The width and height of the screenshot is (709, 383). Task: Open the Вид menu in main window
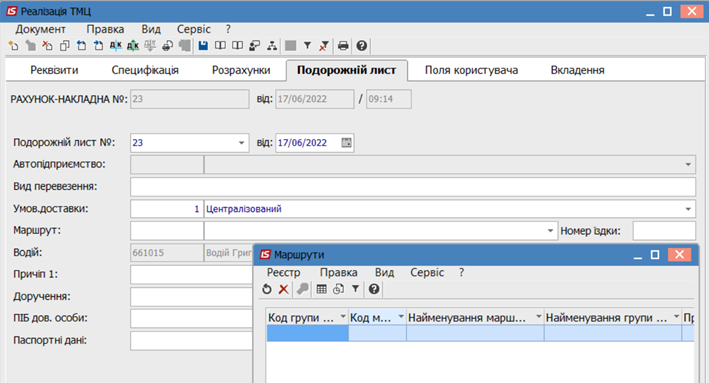click(x=151, y=29)
